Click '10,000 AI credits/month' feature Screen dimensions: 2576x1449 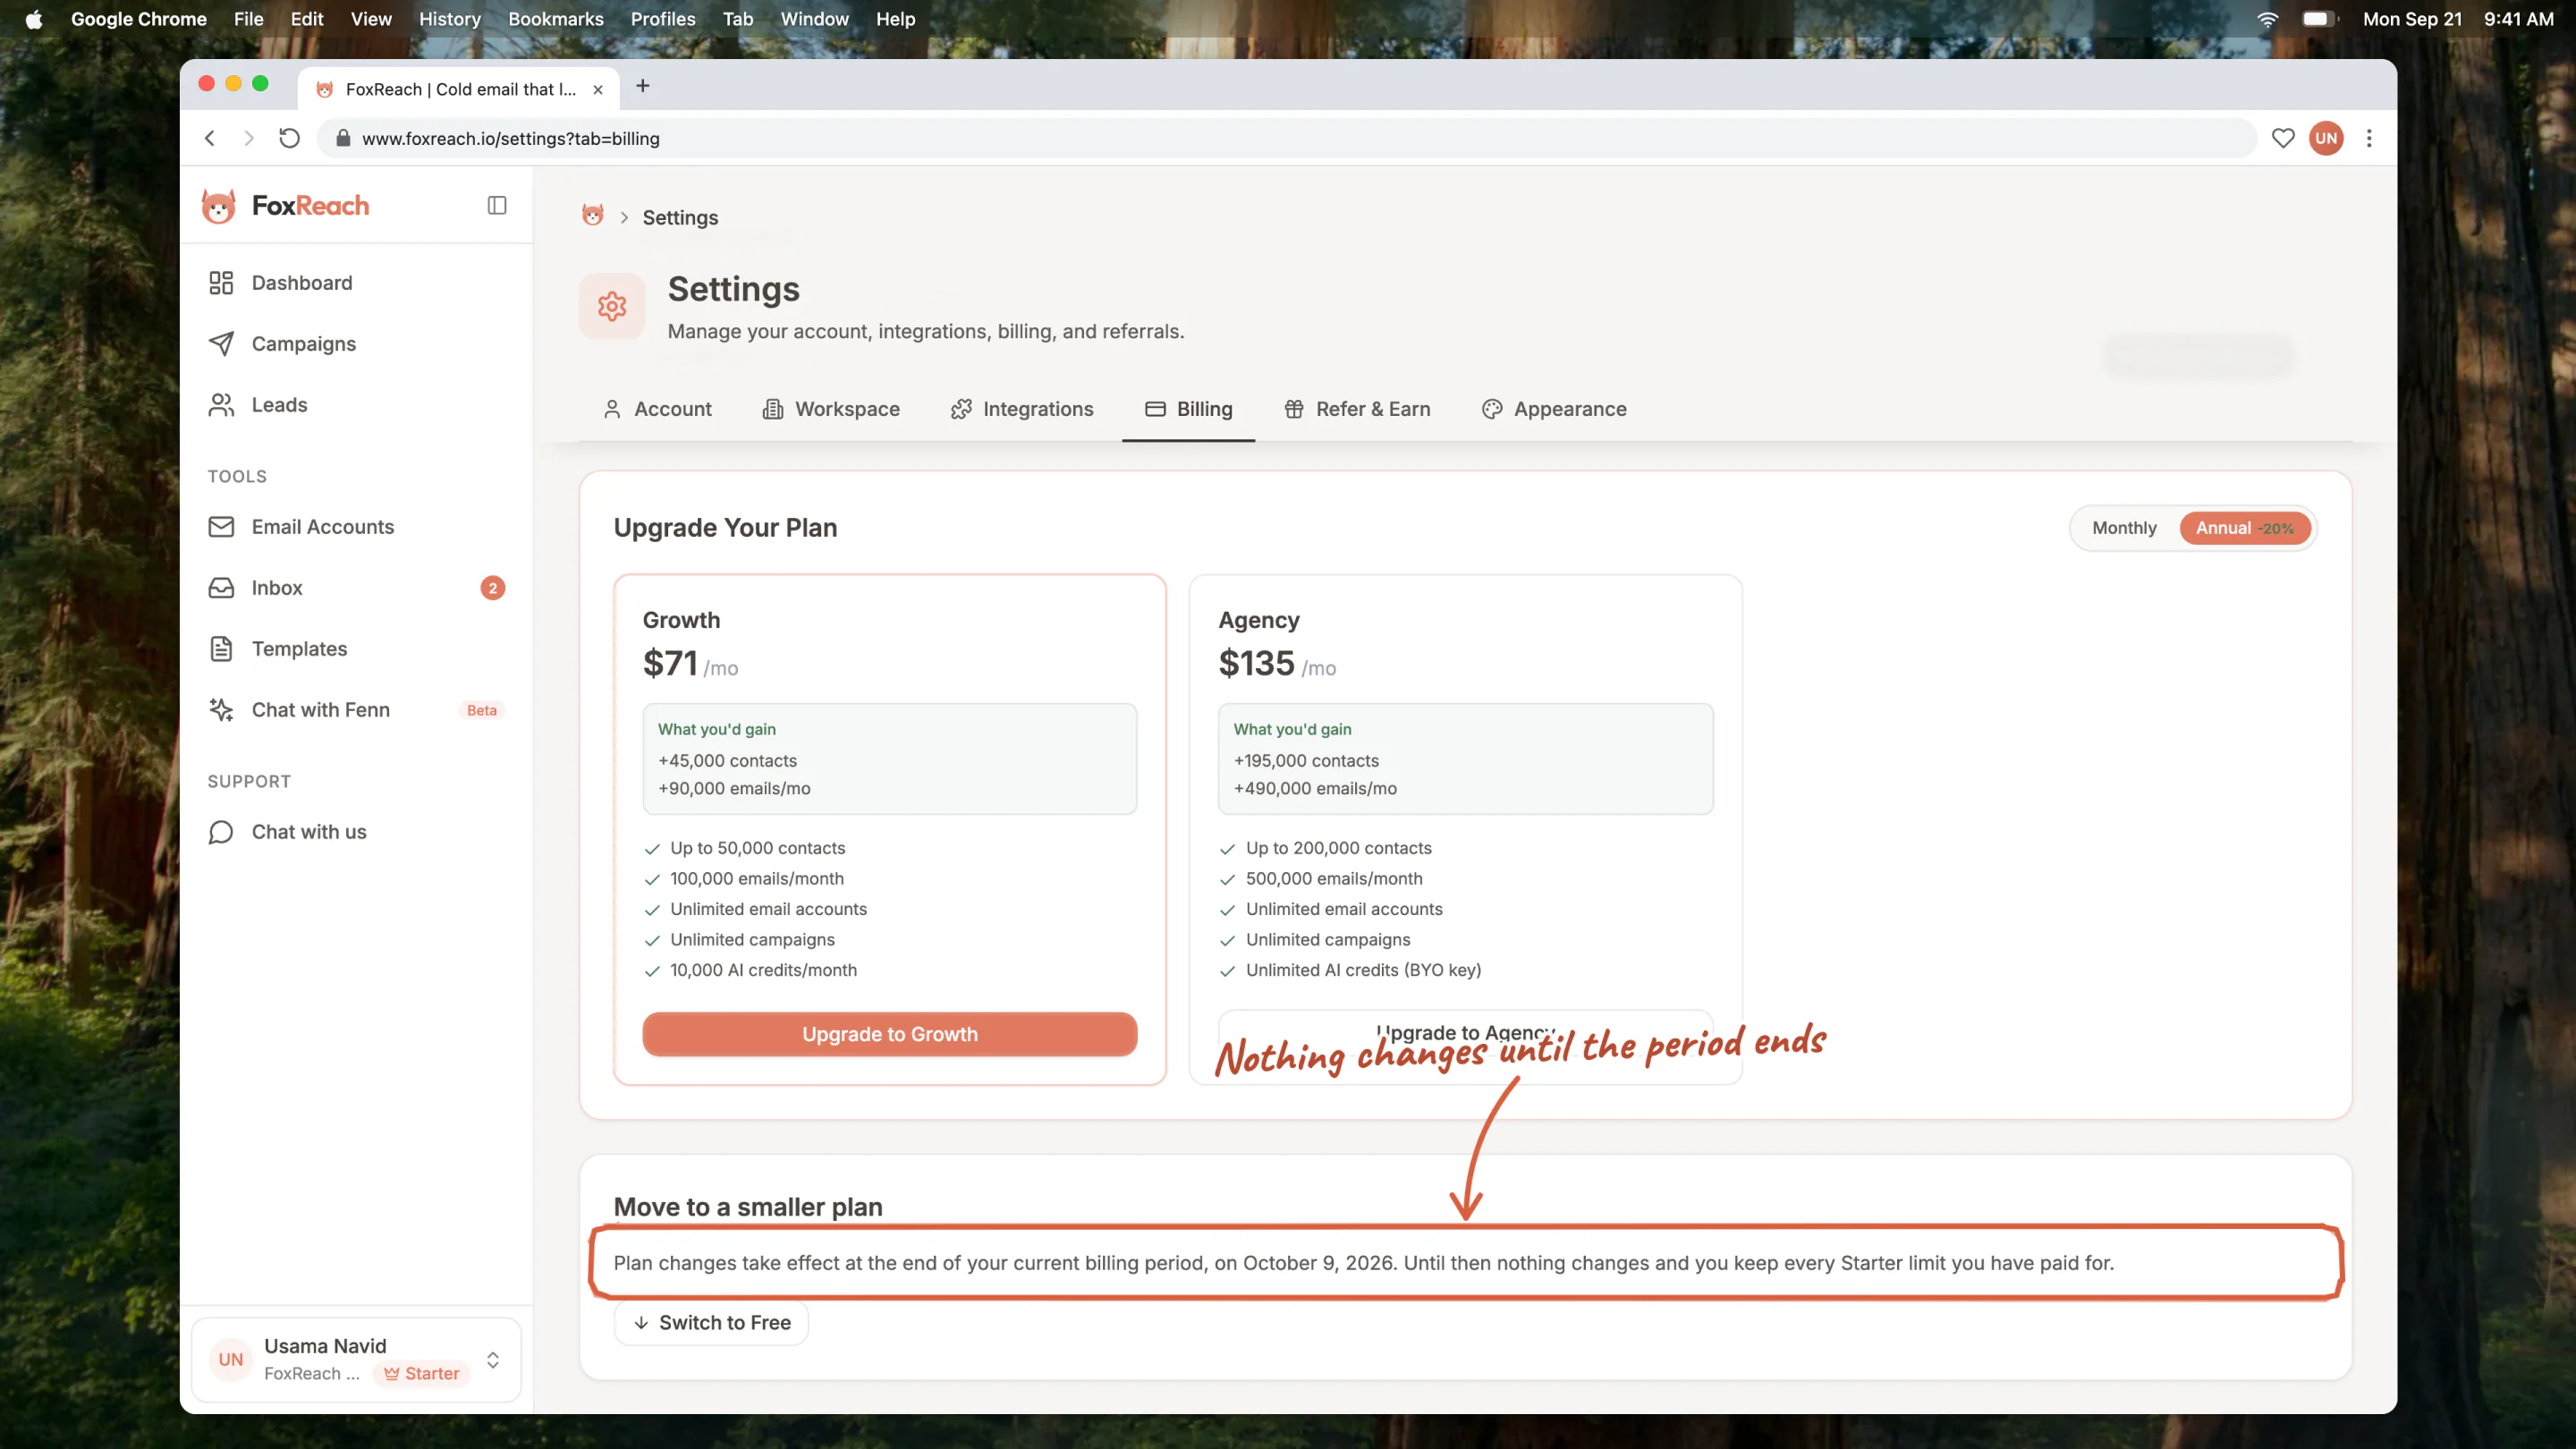763,970
